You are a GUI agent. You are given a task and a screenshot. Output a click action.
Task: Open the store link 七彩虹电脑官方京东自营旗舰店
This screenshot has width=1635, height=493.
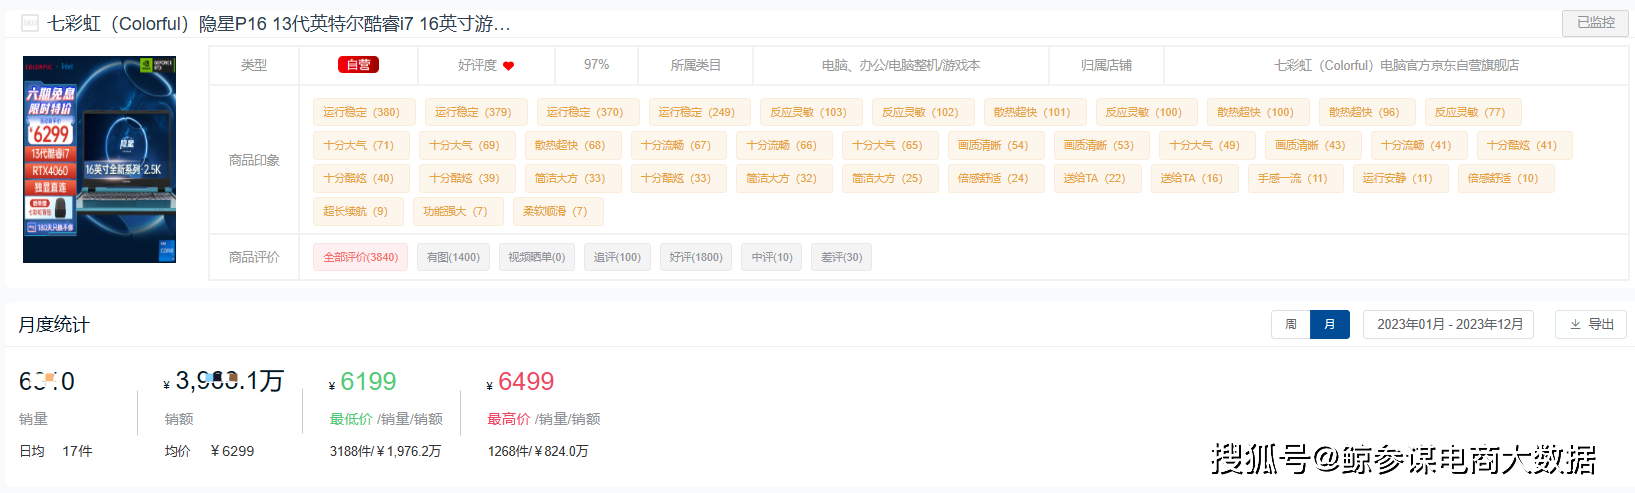[1396, 65]
